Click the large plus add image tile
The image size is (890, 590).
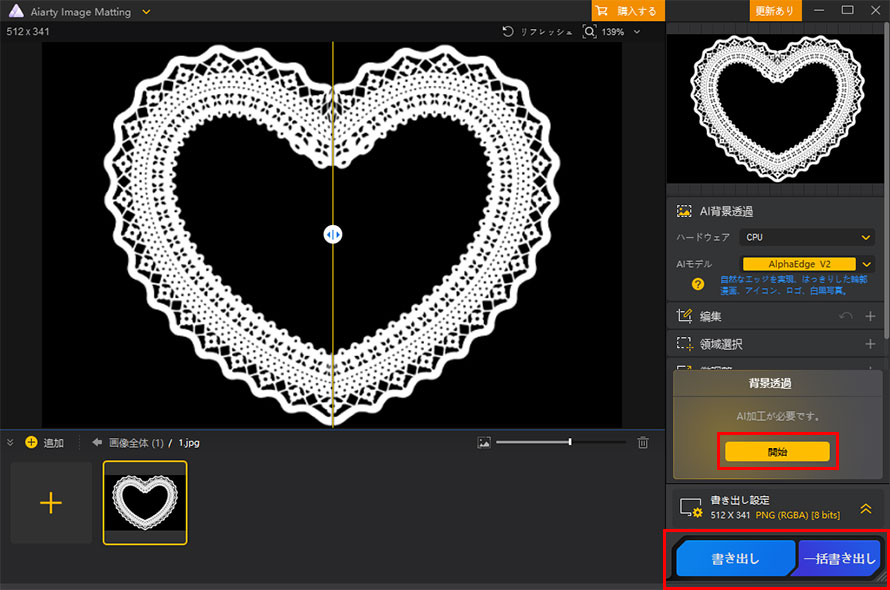51,503
